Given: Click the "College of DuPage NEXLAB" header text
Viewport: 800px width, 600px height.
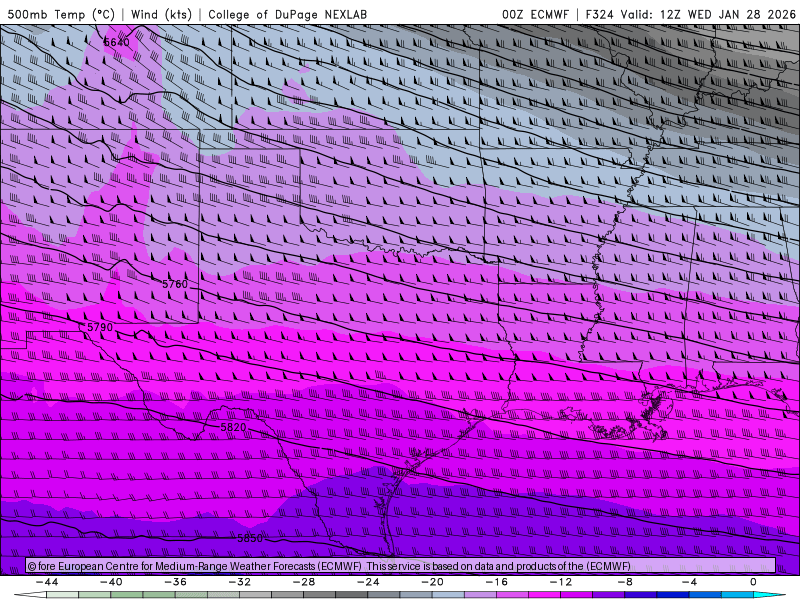Looking at the screenshot, I should (x=287, y=14).
